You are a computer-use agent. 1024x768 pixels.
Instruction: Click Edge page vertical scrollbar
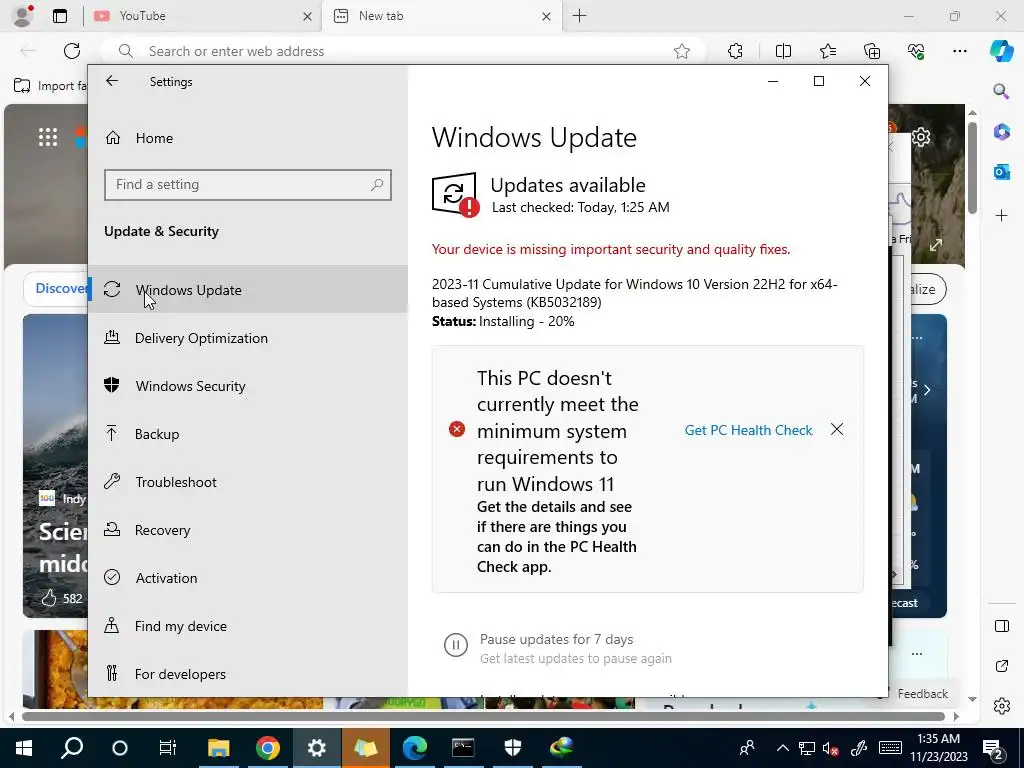[x=972, y=167]
